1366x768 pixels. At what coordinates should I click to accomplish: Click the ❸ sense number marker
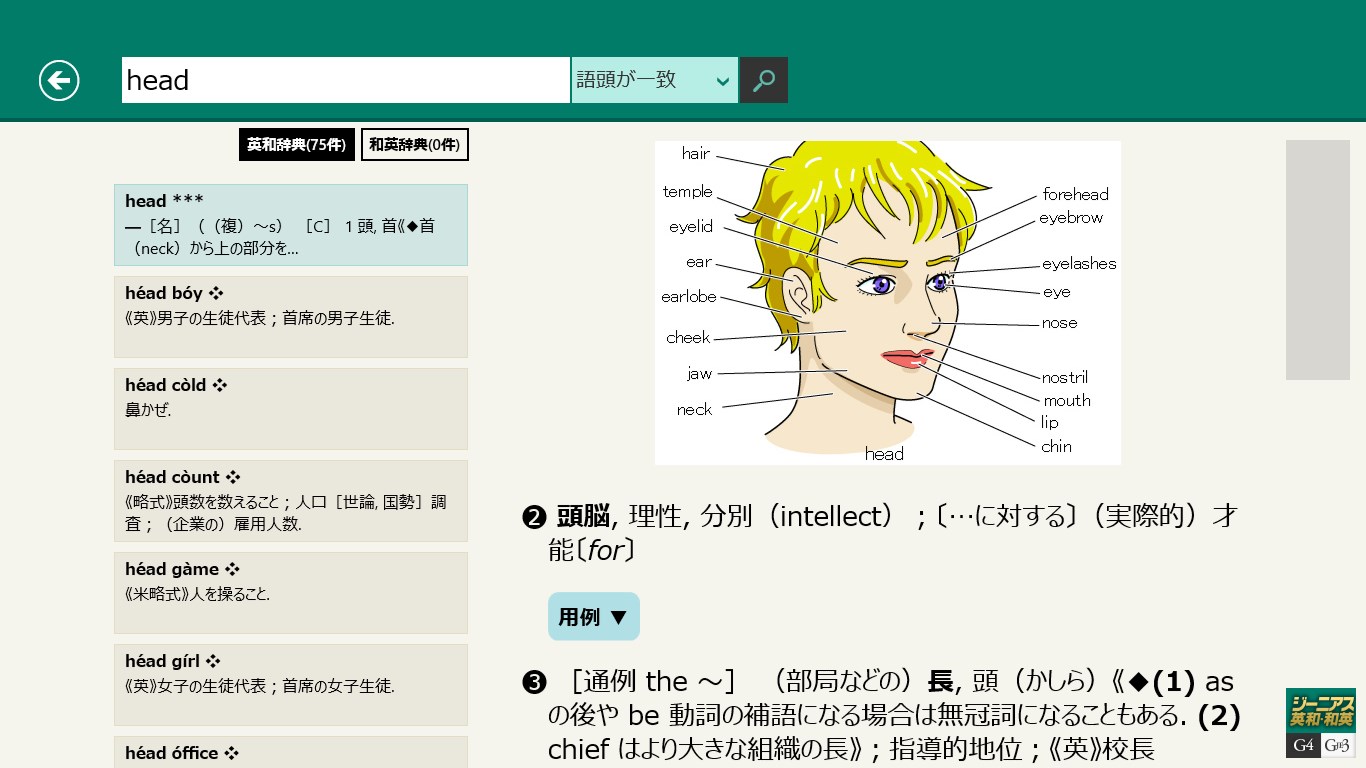click(x=534, y=683)
